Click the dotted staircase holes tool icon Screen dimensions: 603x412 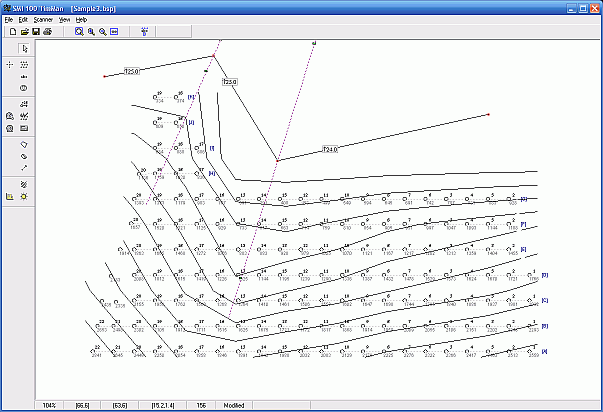point(24,104)
